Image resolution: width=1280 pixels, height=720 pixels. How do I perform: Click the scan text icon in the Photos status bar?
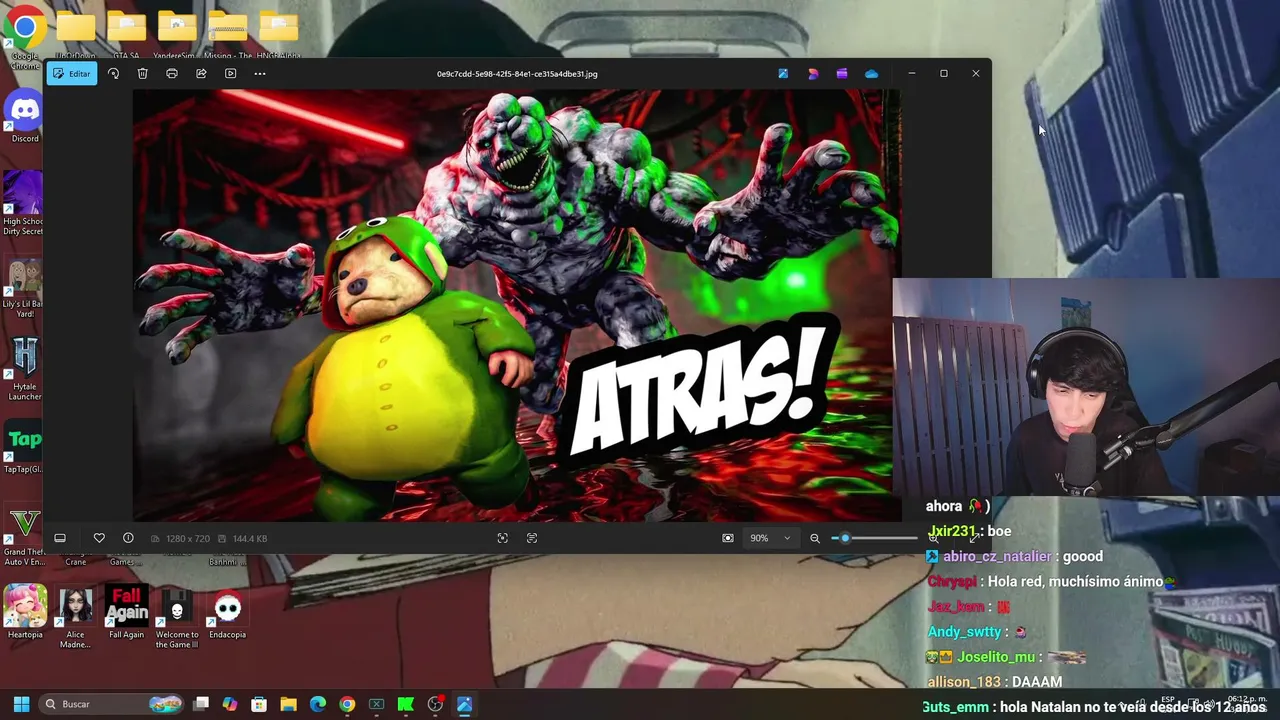(x=532, y=538)
